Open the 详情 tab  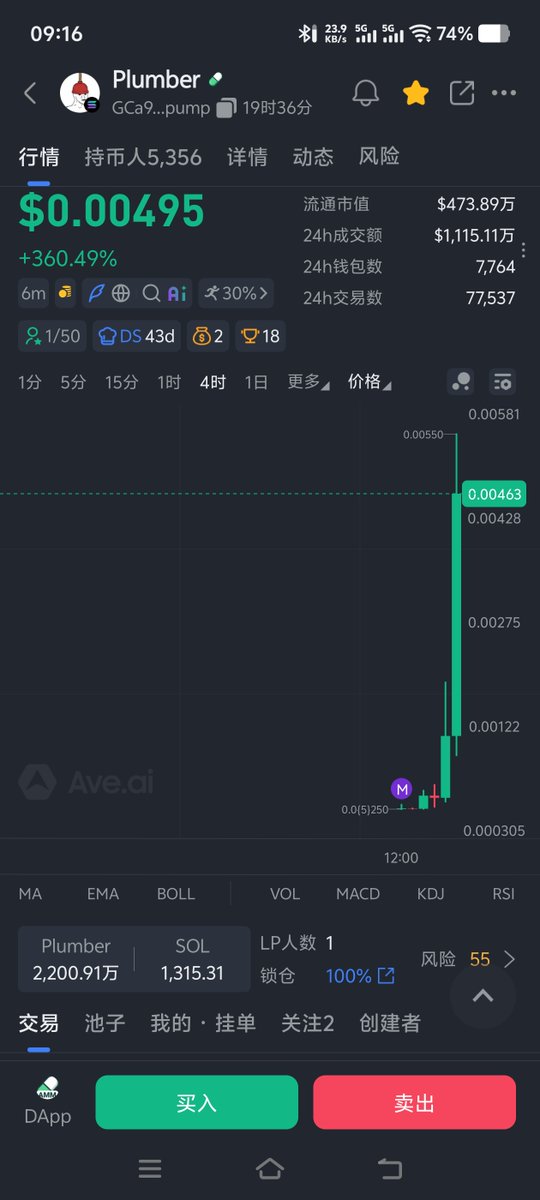coord(247,157)
